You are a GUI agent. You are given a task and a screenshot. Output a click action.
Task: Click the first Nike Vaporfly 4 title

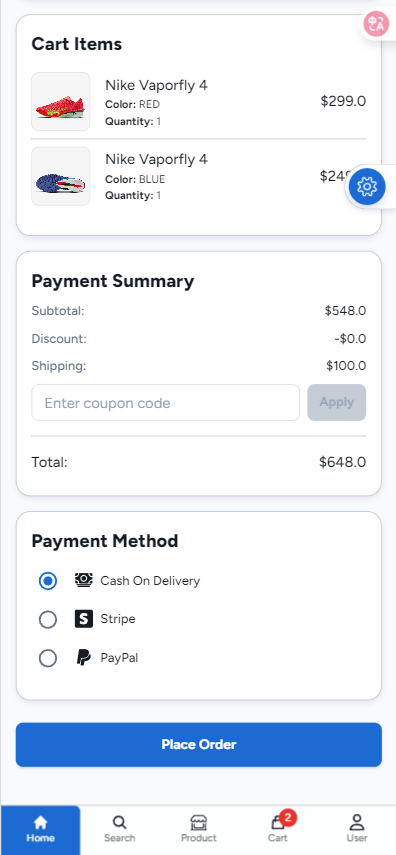coord(156,85)
